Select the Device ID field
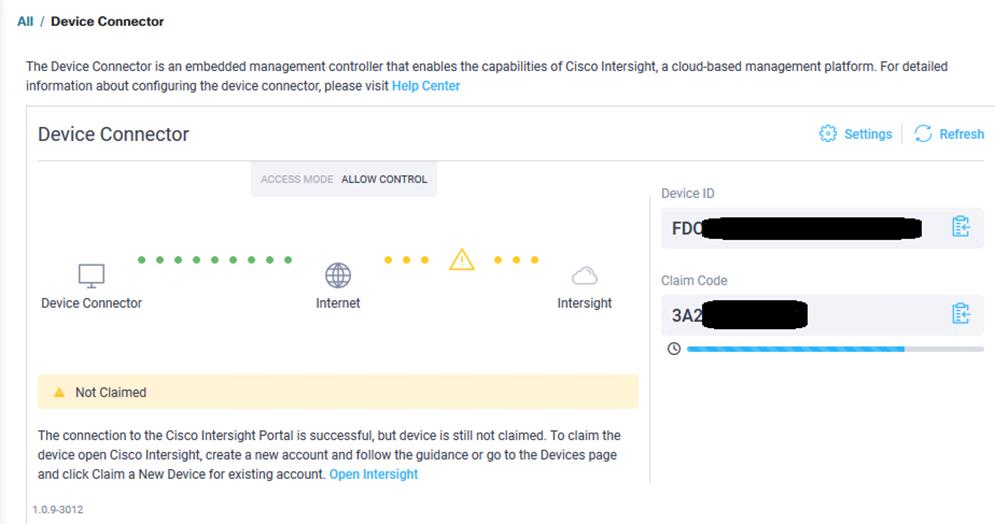 (x=822, y=228)
